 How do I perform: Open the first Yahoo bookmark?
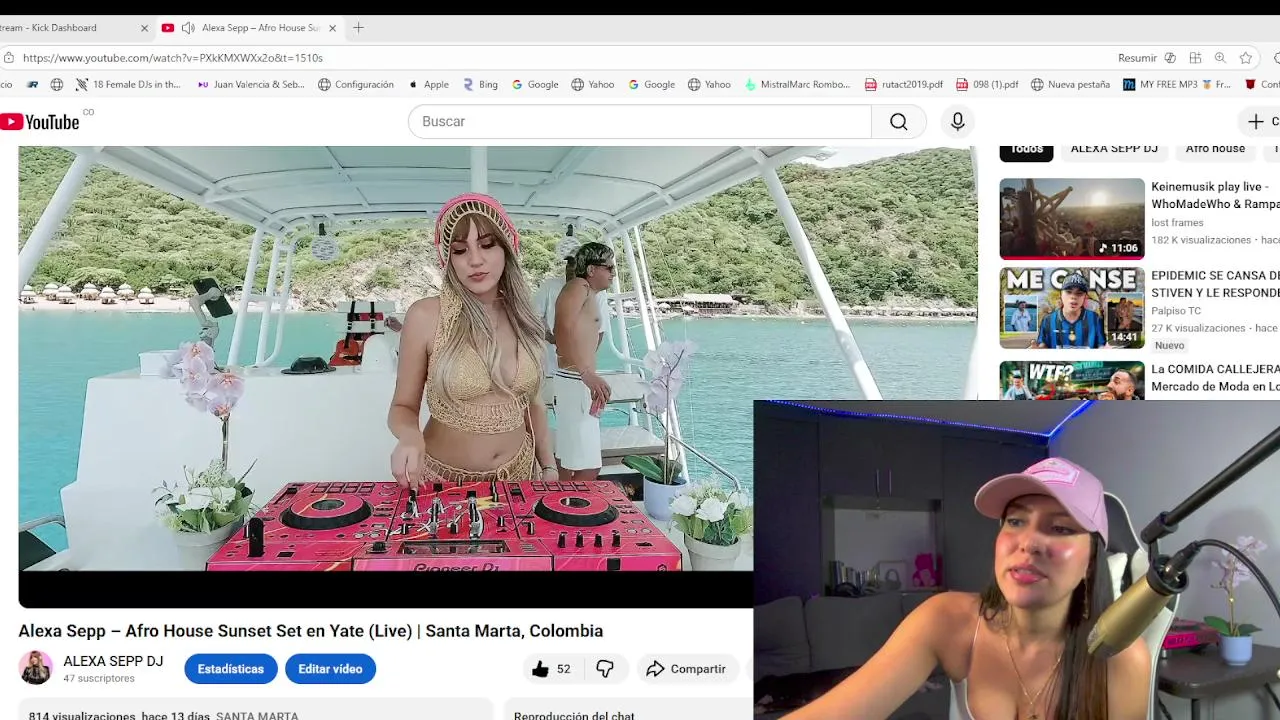593,85
